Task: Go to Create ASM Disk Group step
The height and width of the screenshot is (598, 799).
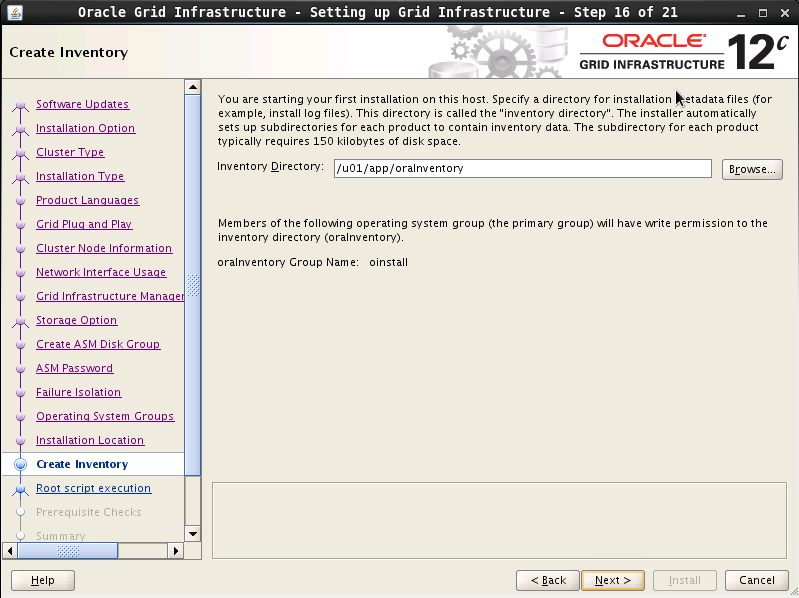Action: coord(98,344)
